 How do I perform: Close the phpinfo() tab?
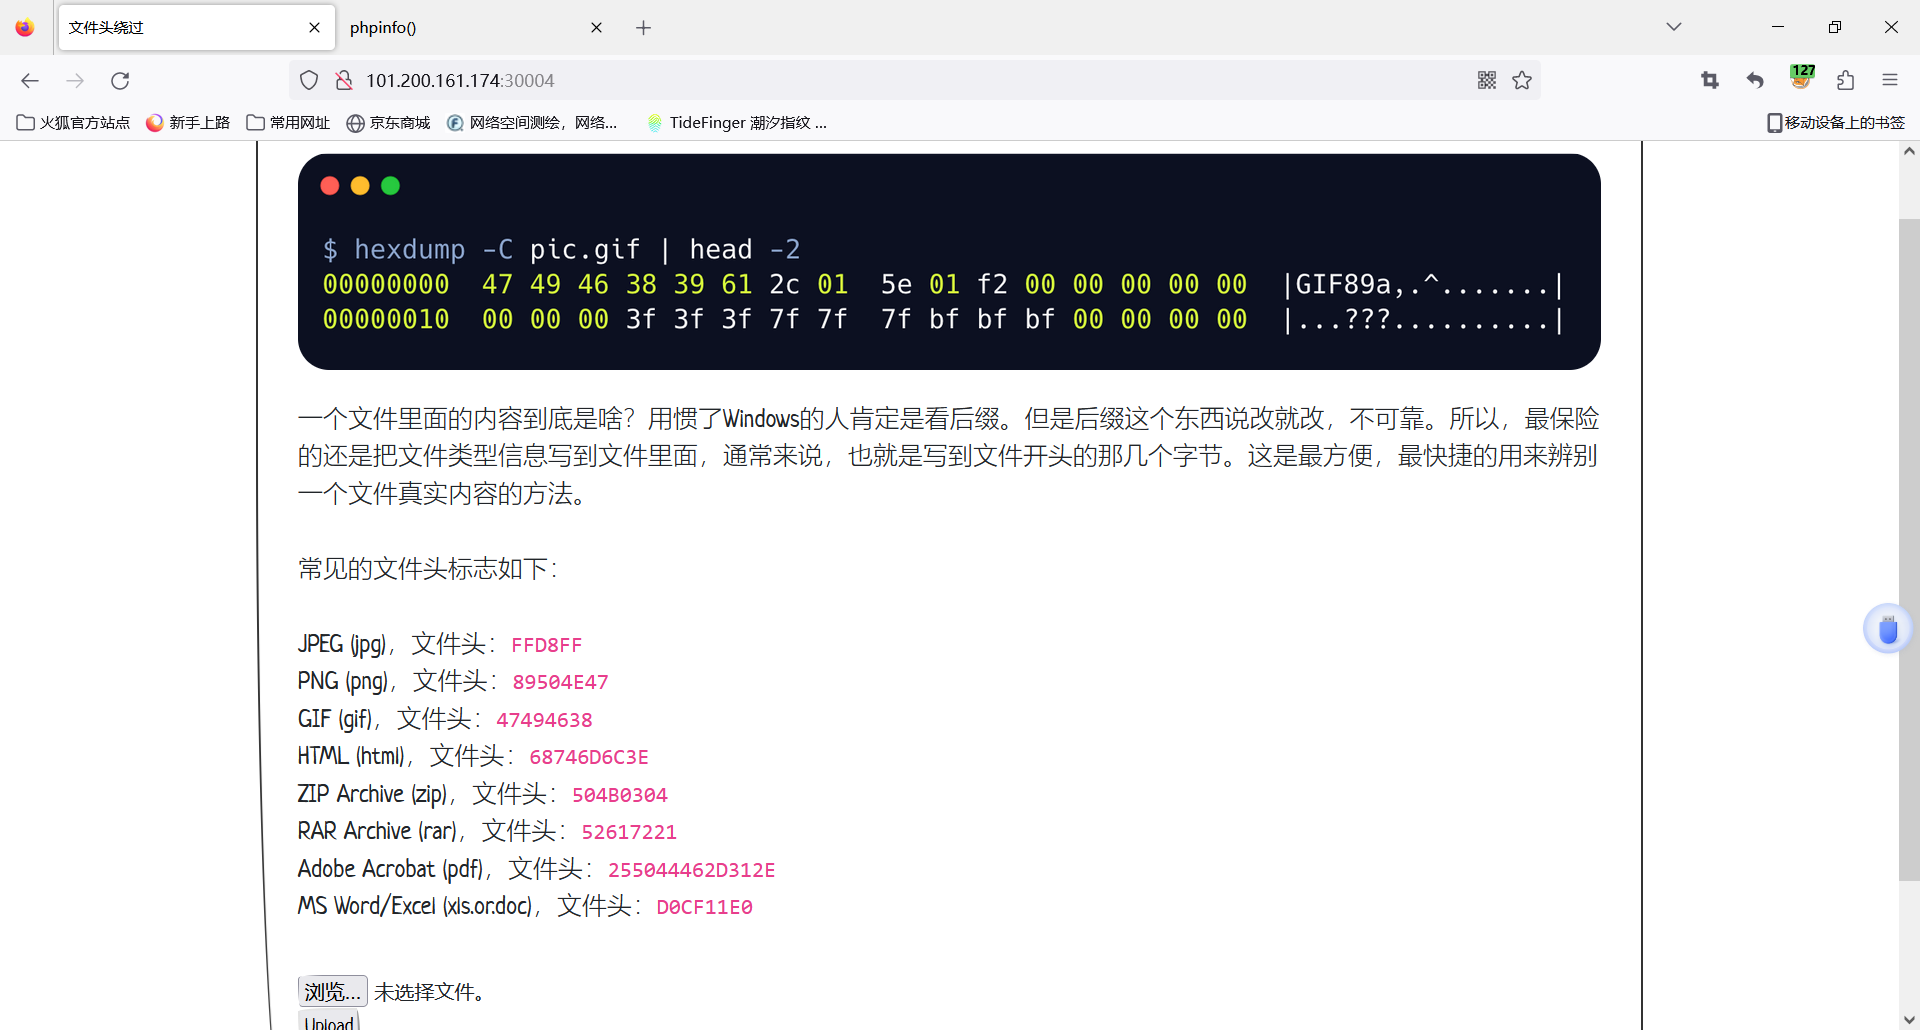(x=596, y=28)
